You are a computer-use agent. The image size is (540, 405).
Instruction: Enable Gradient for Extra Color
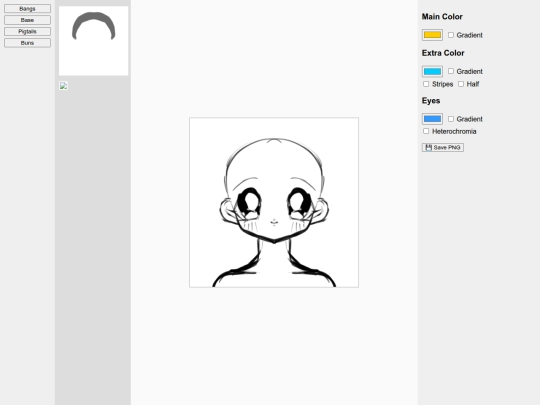click(x=451, y=71)
